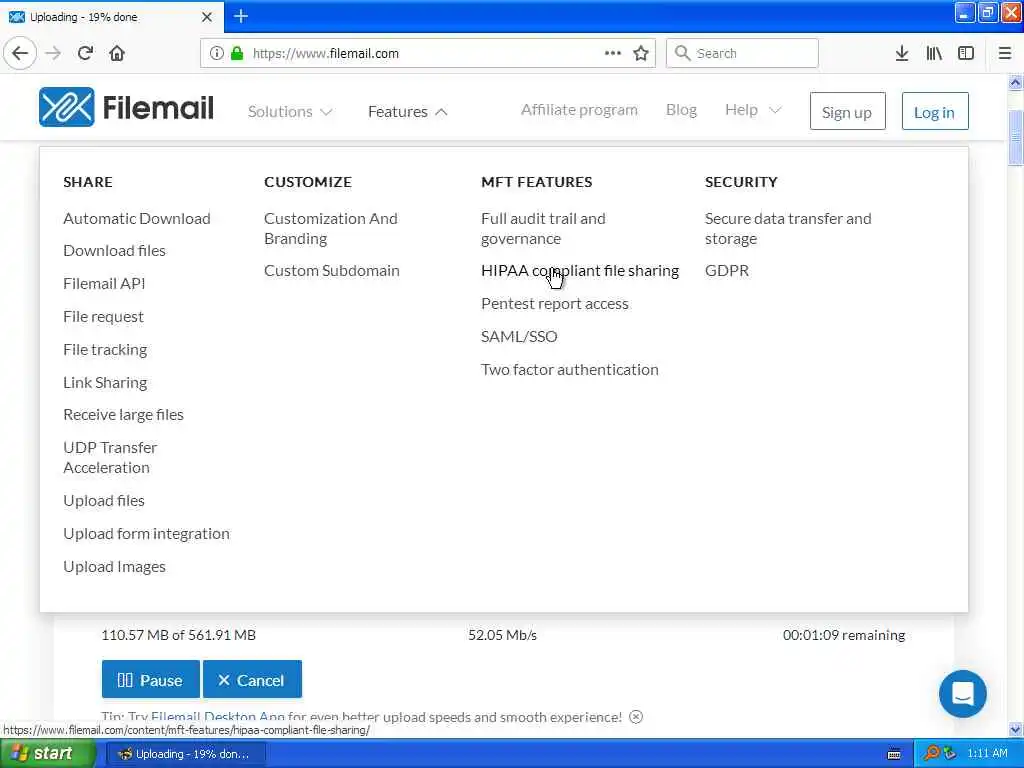Open the Firefox hamburger menu
This screenshot has width=1024, height=768.
pyautogui.click(x=1005, y=54)
